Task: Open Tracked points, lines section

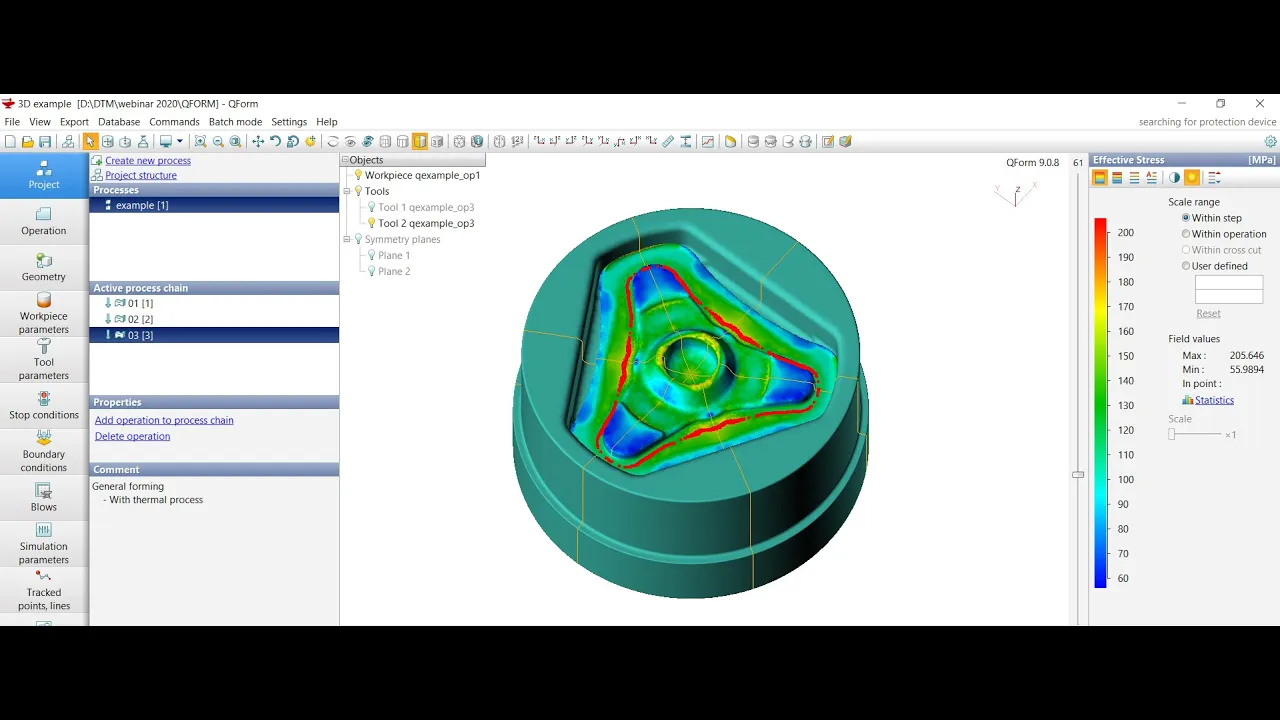Action: pos(44,590)
